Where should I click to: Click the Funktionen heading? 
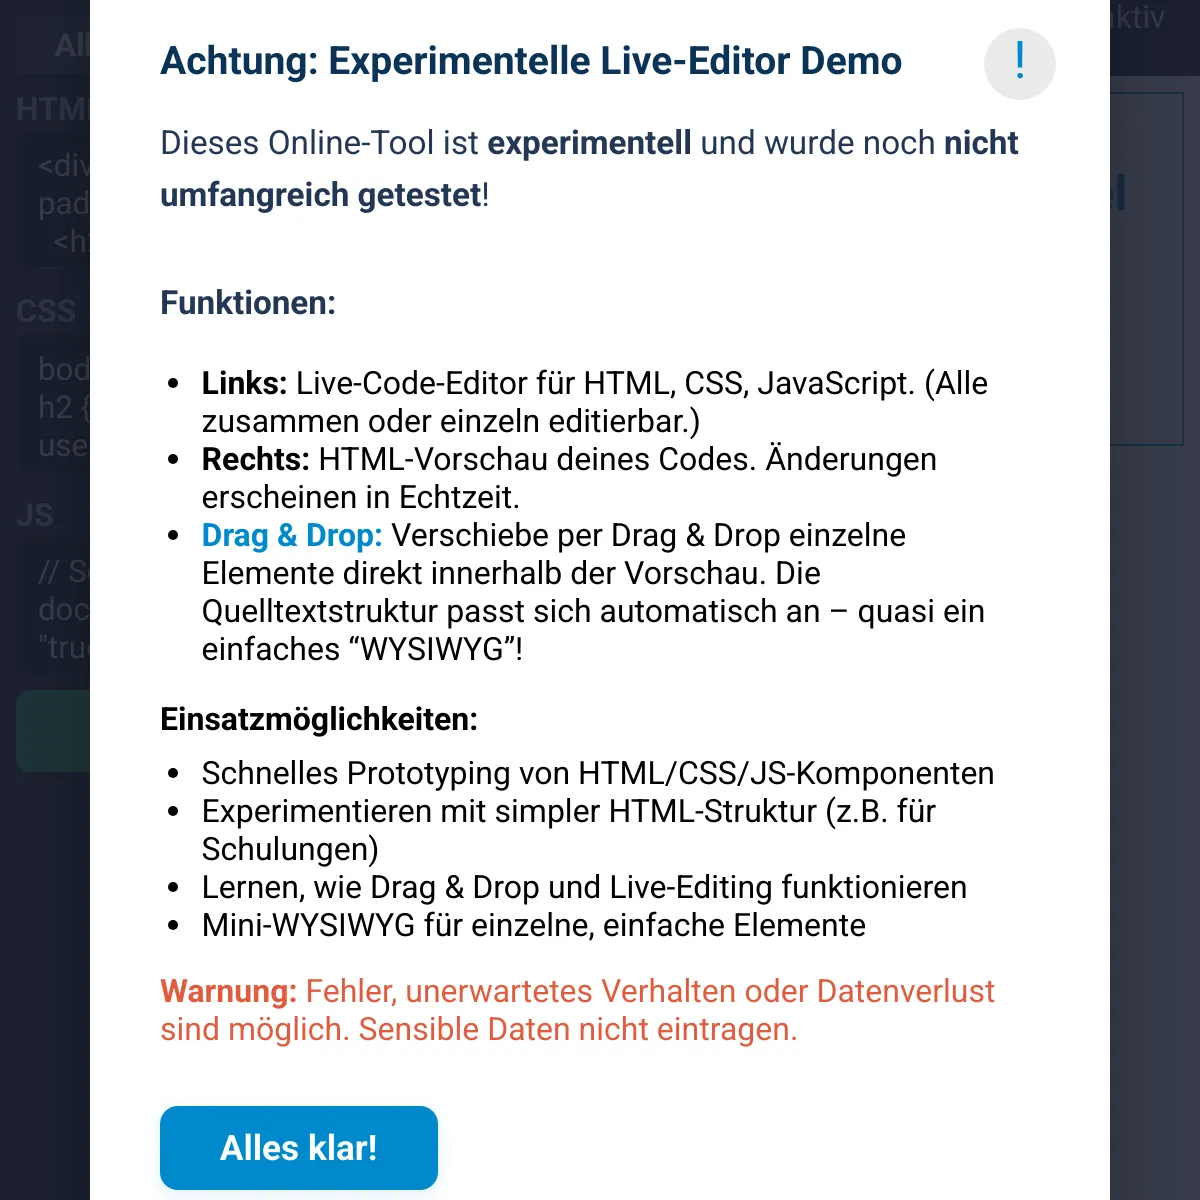(248, 303)
